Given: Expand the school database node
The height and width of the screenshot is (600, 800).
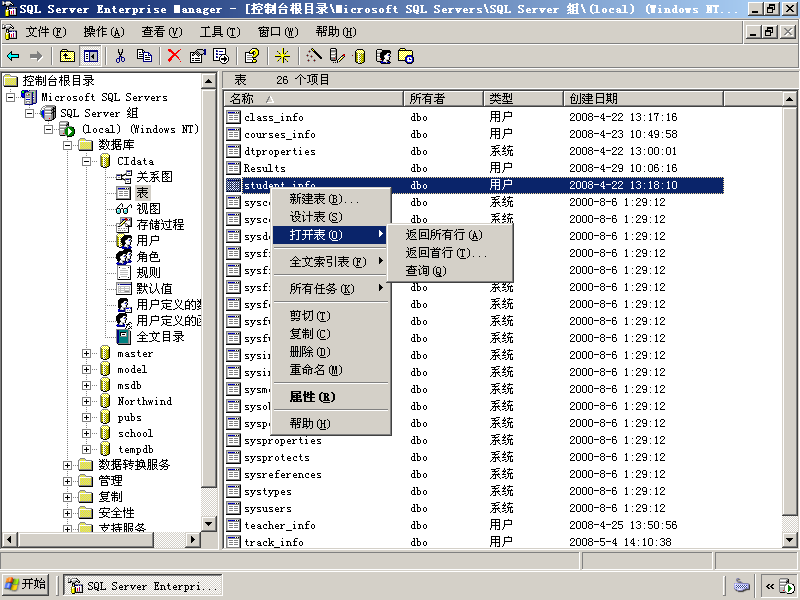Looking at the screenshot, I should tap(87, 433).
